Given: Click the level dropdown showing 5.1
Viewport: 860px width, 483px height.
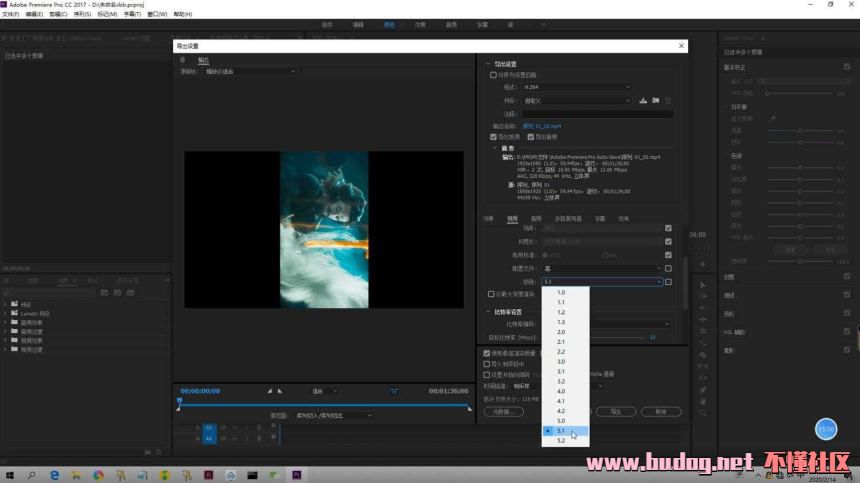Looking at the screenshot, I should 602,282.
